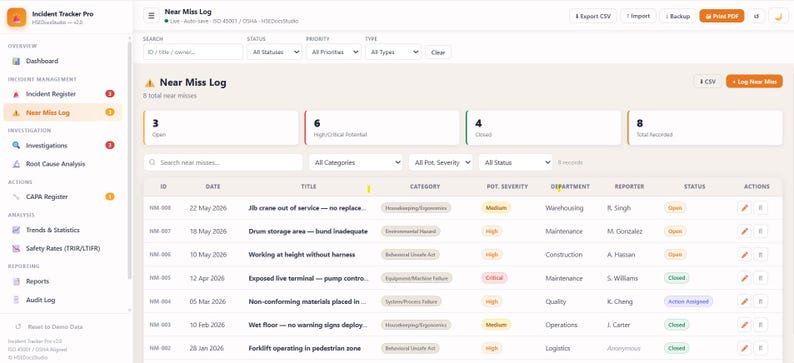
Task: Click the Dashboard chart icon
Action: 16,61
